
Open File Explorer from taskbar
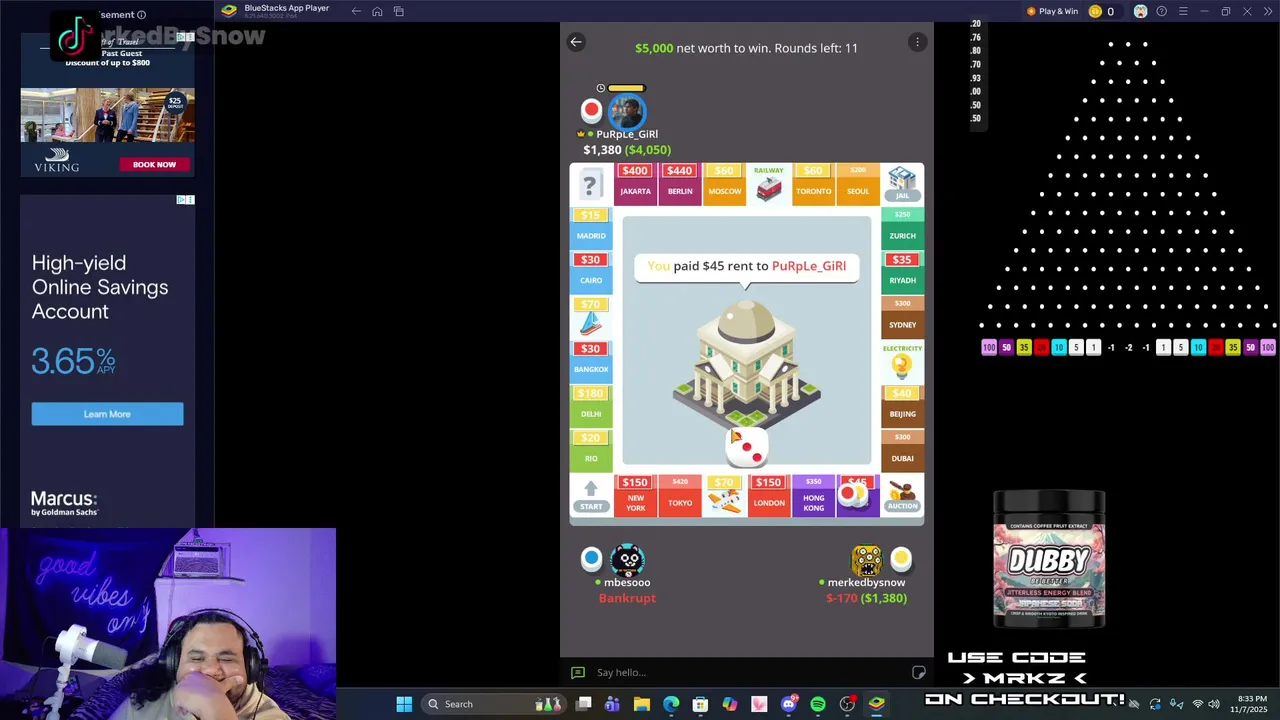click(x=642, y=704)
